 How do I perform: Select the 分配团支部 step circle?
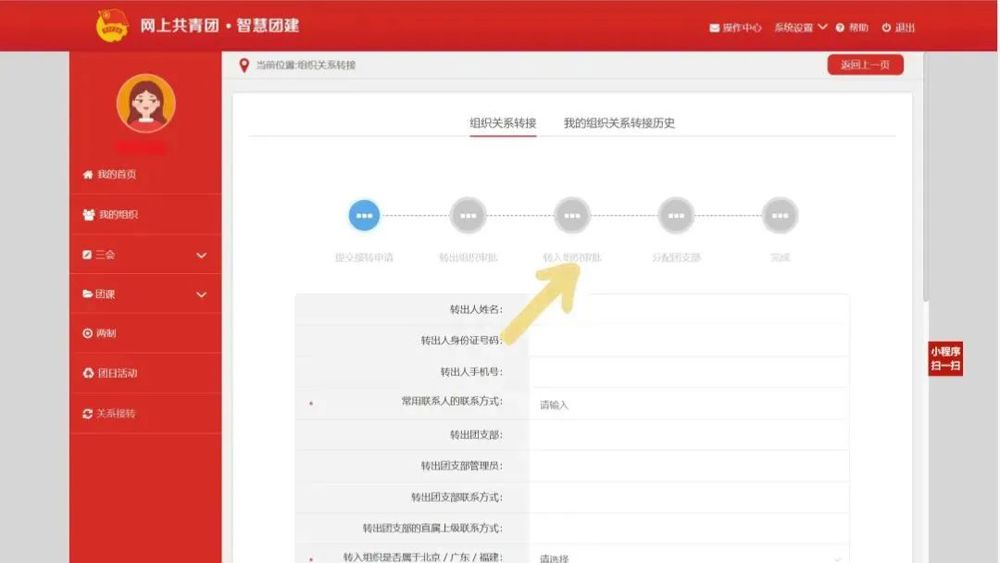[x=676, y=216]
